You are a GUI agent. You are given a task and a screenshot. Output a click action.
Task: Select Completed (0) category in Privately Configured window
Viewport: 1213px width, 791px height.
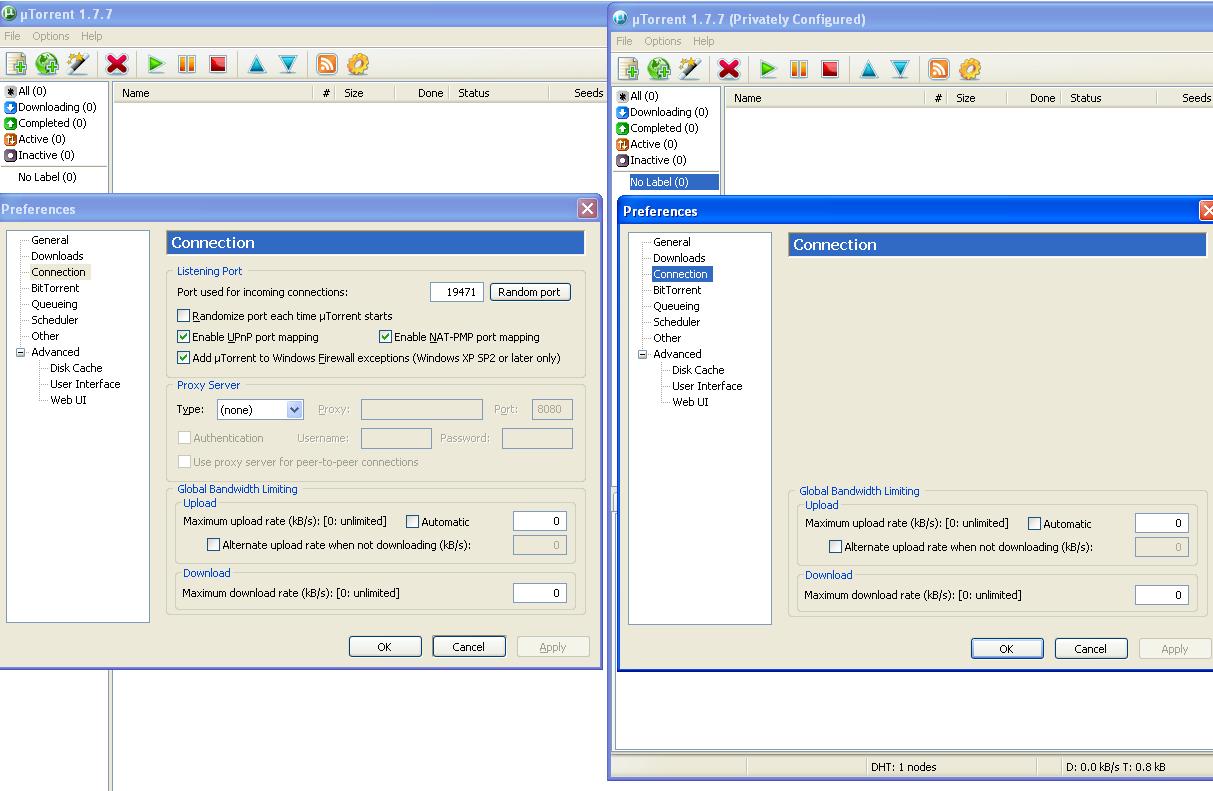[657, 128]
